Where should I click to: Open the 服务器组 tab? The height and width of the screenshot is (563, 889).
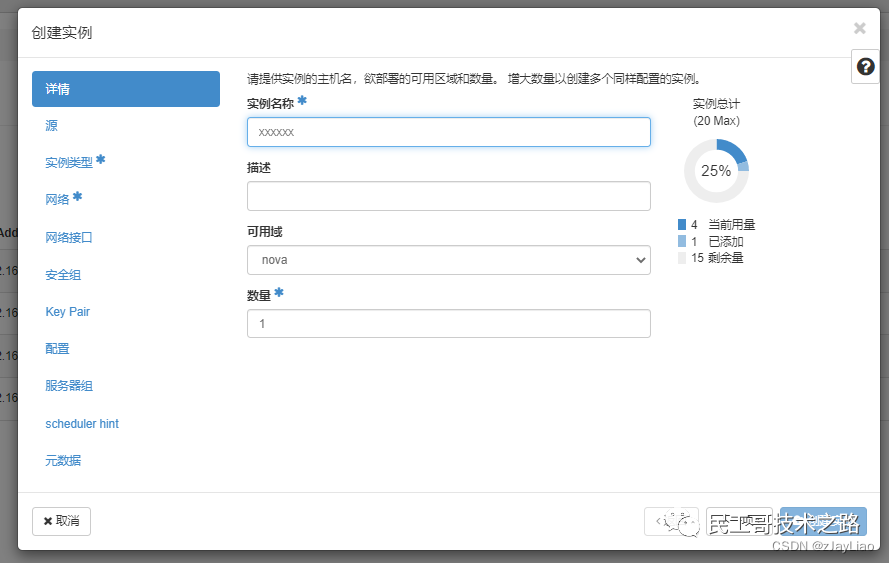(69, 386)
